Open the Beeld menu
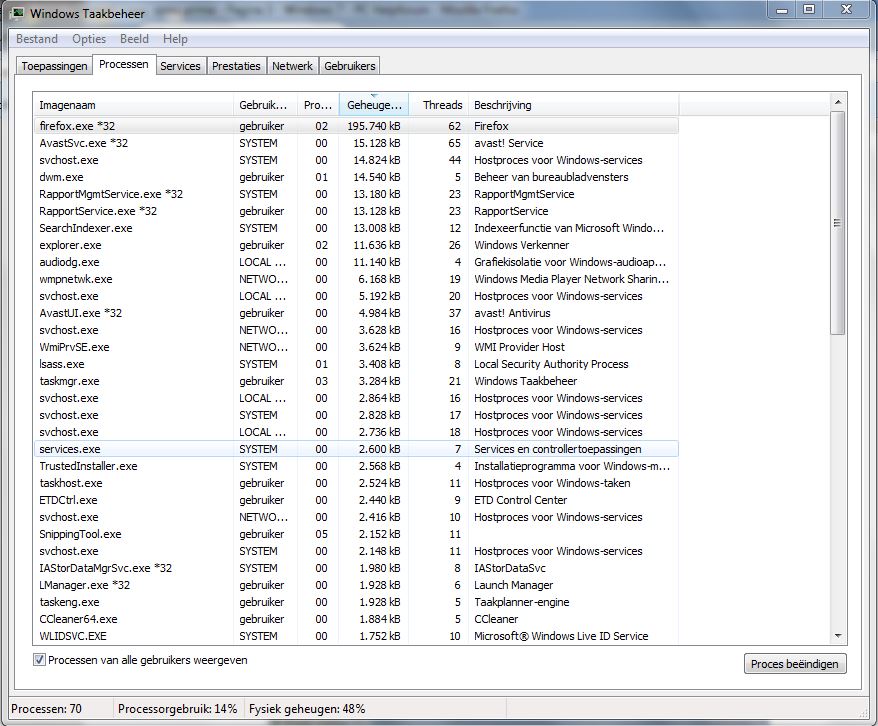878x726 pixels. tap(134, 39)
